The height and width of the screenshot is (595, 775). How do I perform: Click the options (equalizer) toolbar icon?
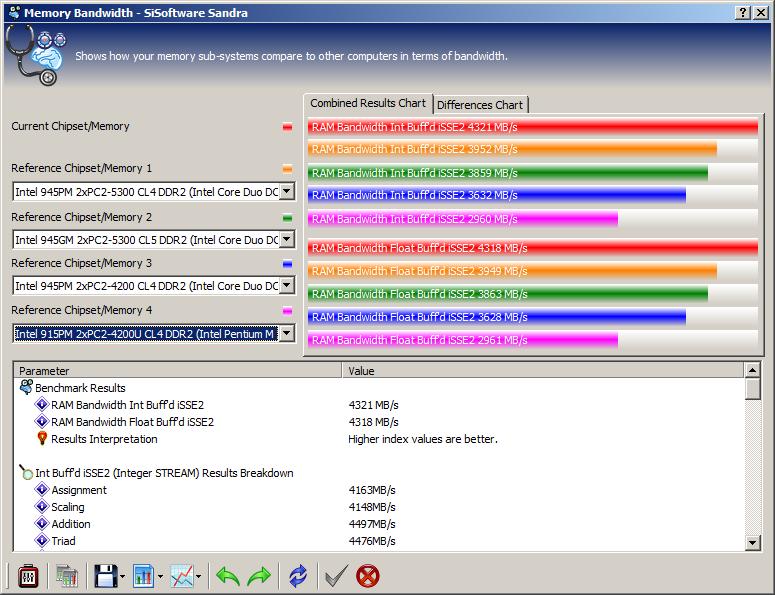[x=28, y=576]
